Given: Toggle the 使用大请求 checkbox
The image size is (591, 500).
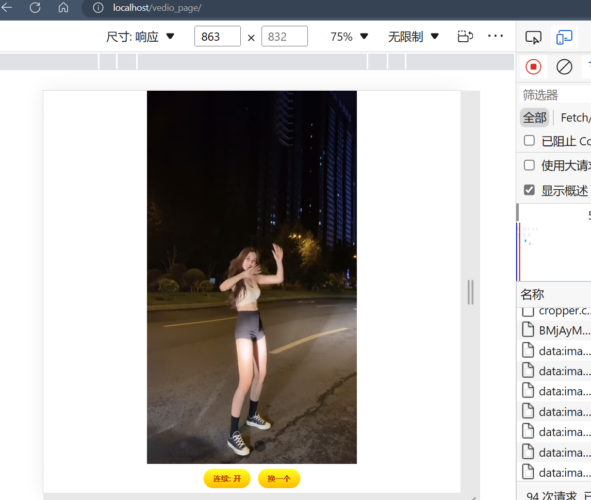Looking at the screenshot, I should 529,165.
